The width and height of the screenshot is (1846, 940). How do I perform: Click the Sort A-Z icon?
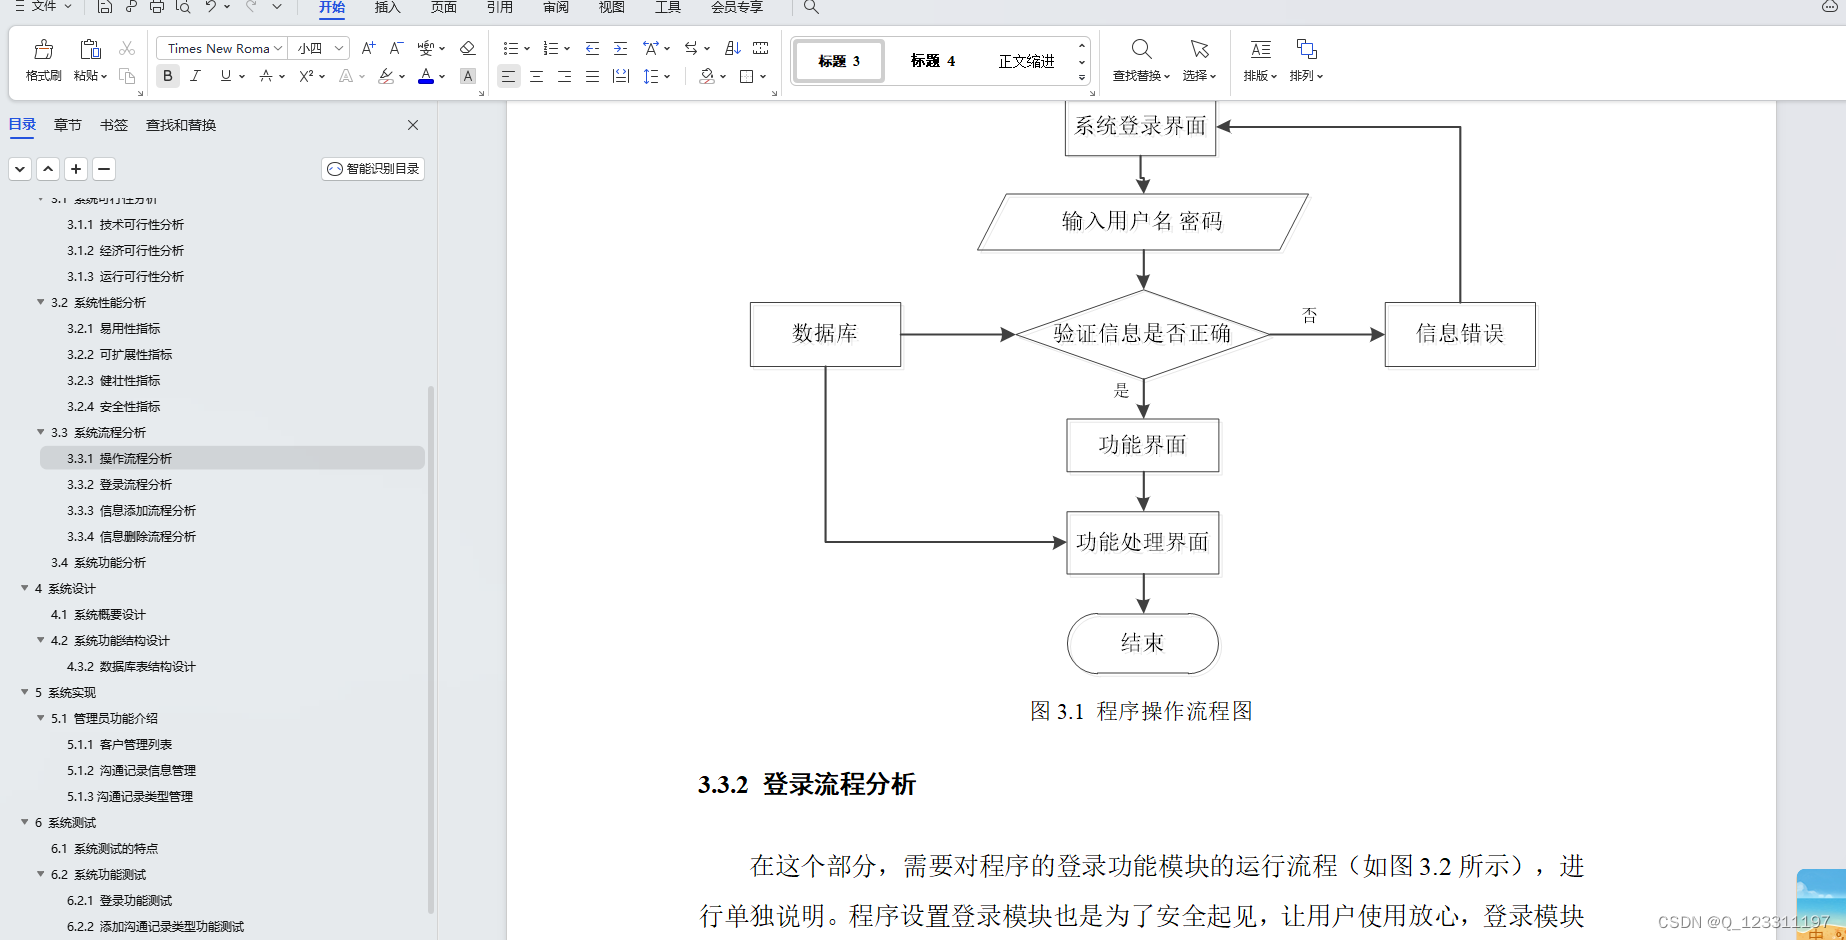tap(732, 48)
